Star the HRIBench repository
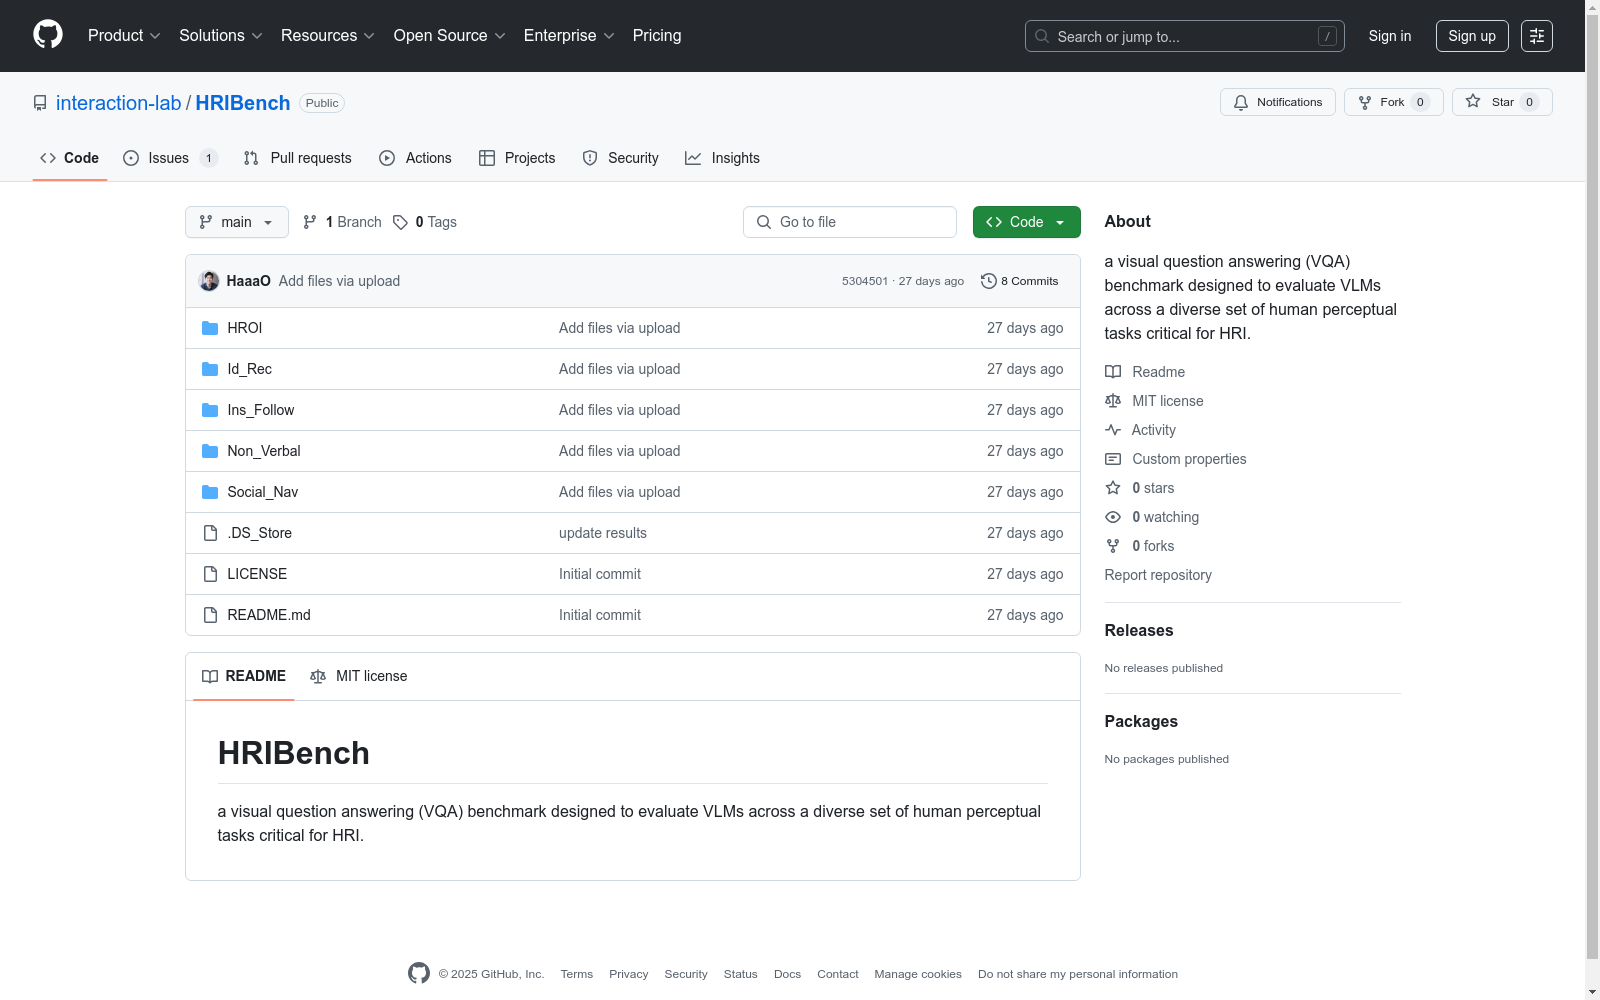Viewport: 1600px width, 1000px height. click(x=1502, y=102)
